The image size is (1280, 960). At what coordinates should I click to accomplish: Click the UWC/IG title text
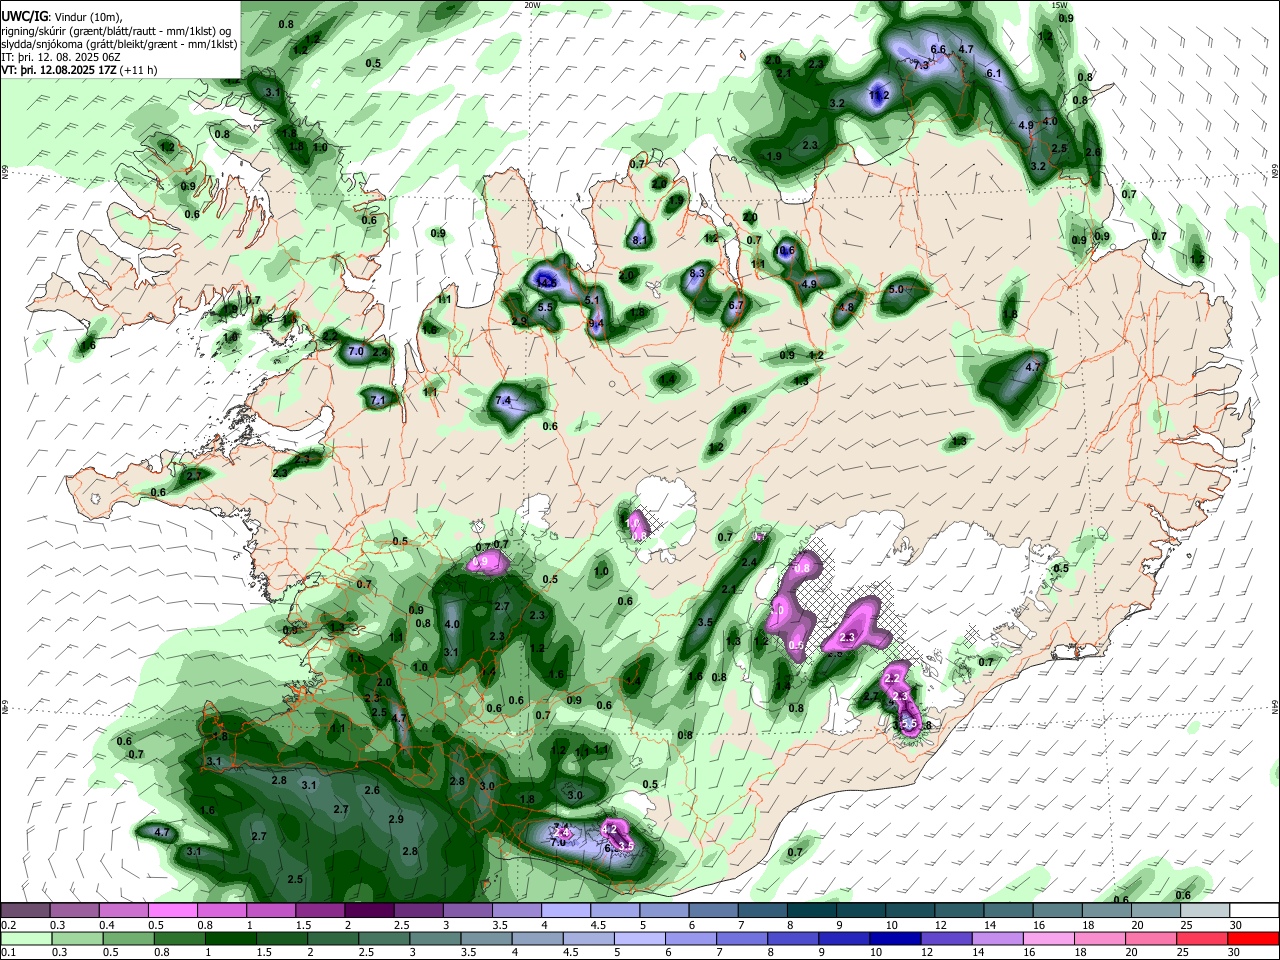click(24, 15)
